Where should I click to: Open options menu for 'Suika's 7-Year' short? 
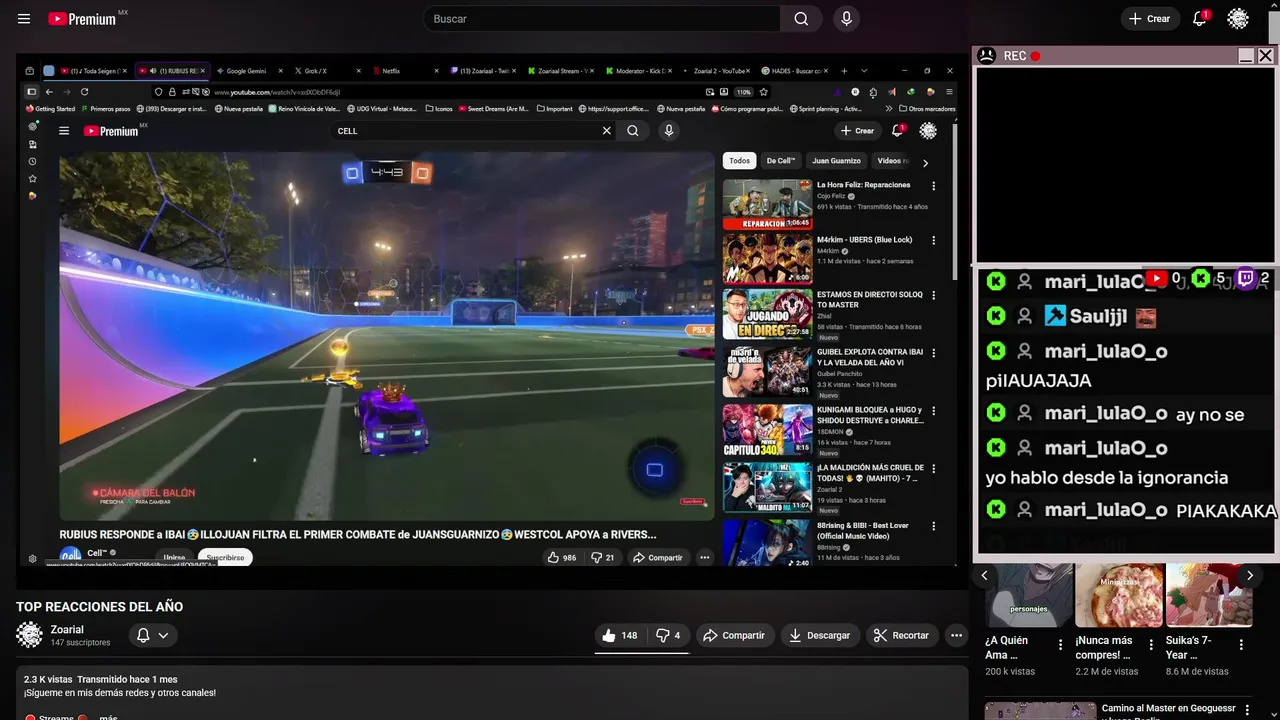[1241, 645]
